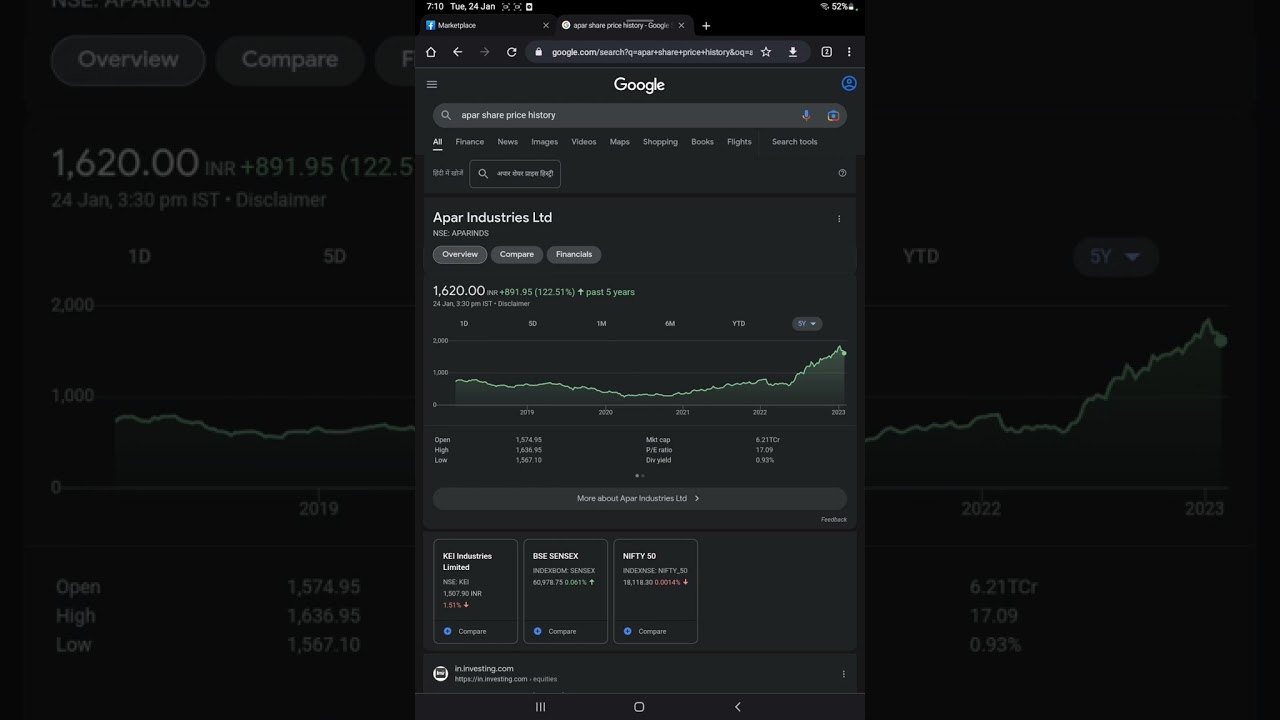The image size is (1280, 720).
Task: Go back with browser back arrow
Action: [458, 52]
